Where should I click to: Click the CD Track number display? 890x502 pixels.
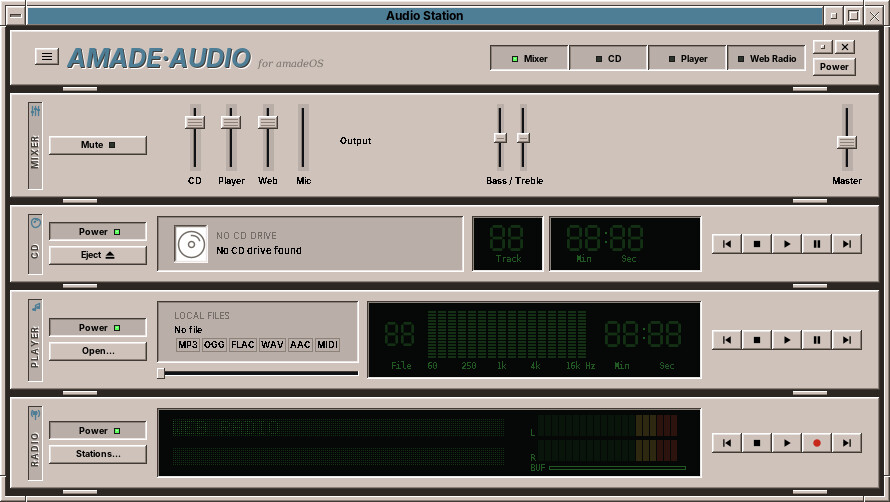[507, 244]
